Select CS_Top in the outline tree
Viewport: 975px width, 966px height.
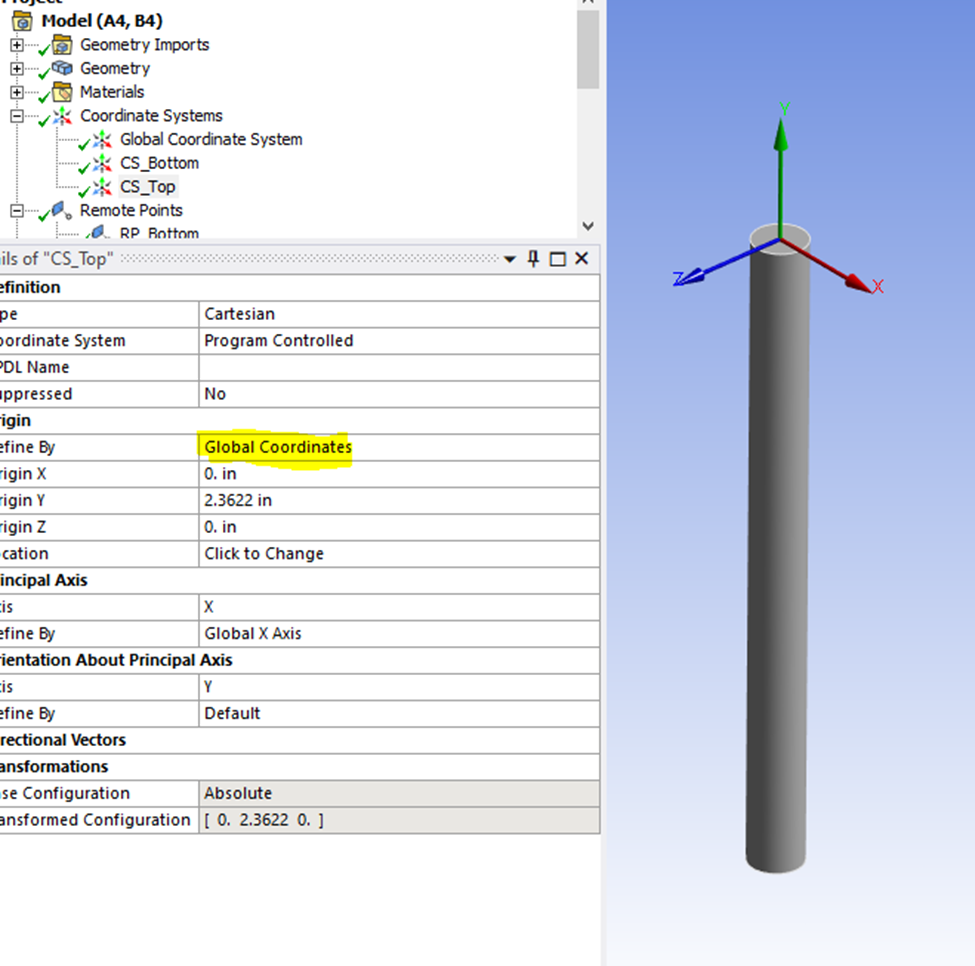[148, 186]
